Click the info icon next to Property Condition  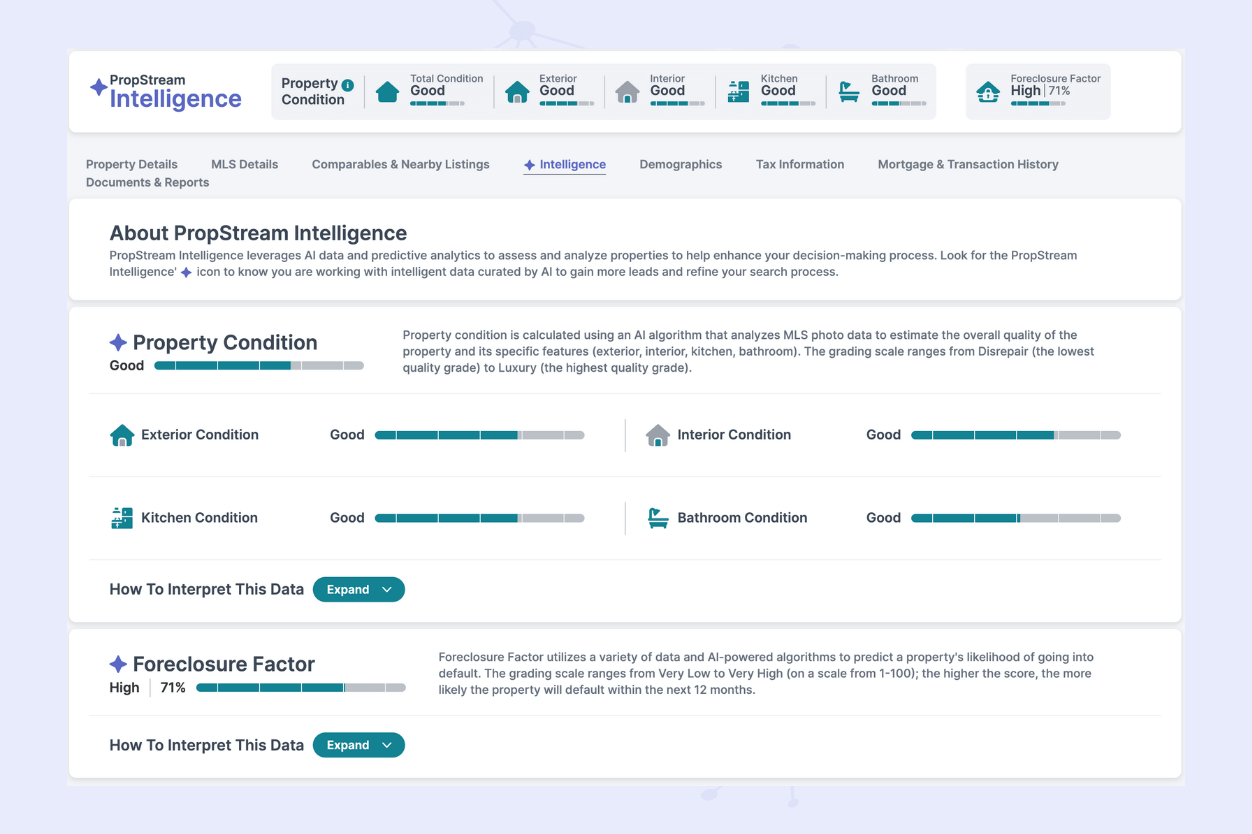tap(347, 83)
